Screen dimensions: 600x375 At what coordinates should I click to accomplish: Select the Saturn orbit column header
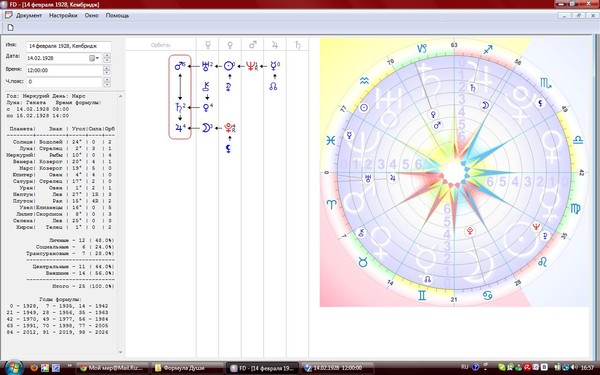[297, 45]
